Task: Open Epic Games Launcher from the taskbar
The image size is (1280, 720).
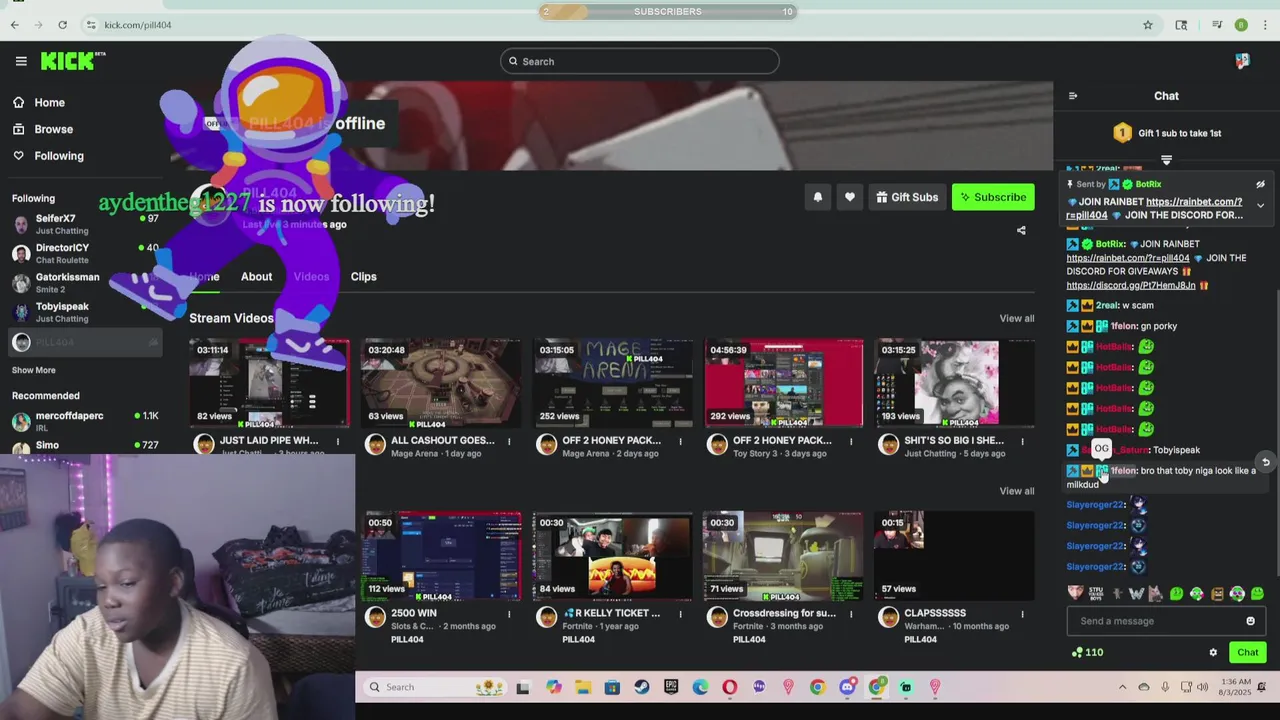Action: pyautogui.click(x=671, y=687)
